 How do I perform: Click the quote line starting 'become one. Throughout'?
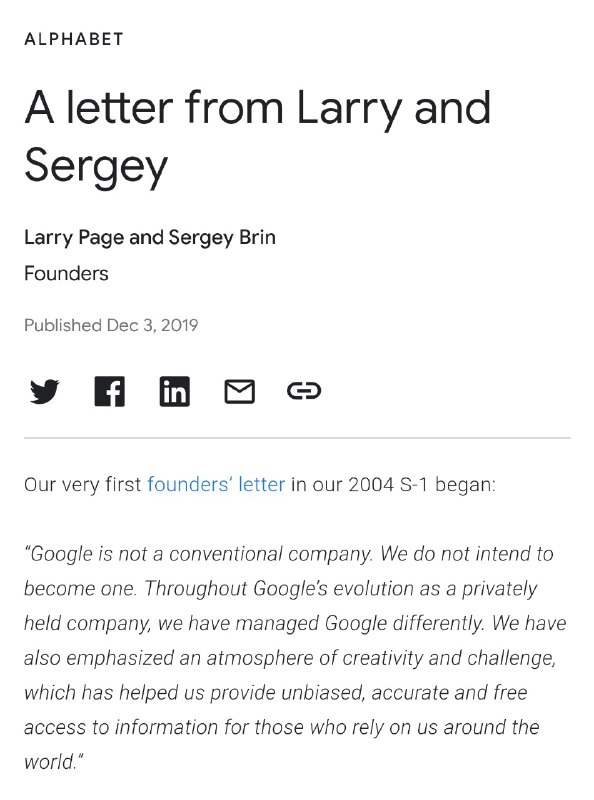pos(281,589)
